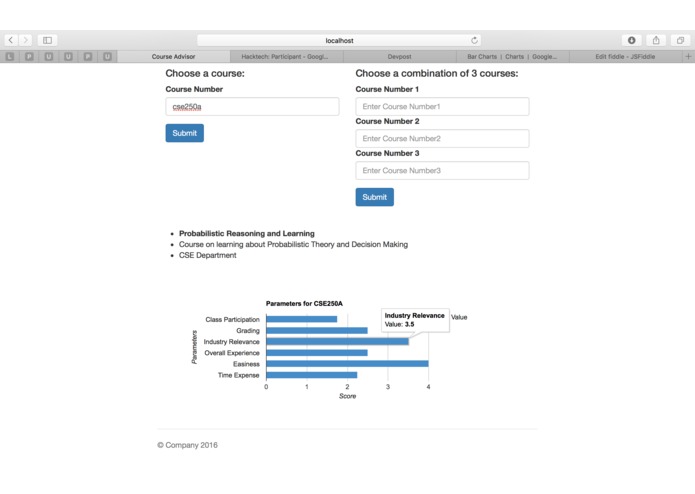Open the Share menu icon
Screen dimensions: 695x494
656,40
